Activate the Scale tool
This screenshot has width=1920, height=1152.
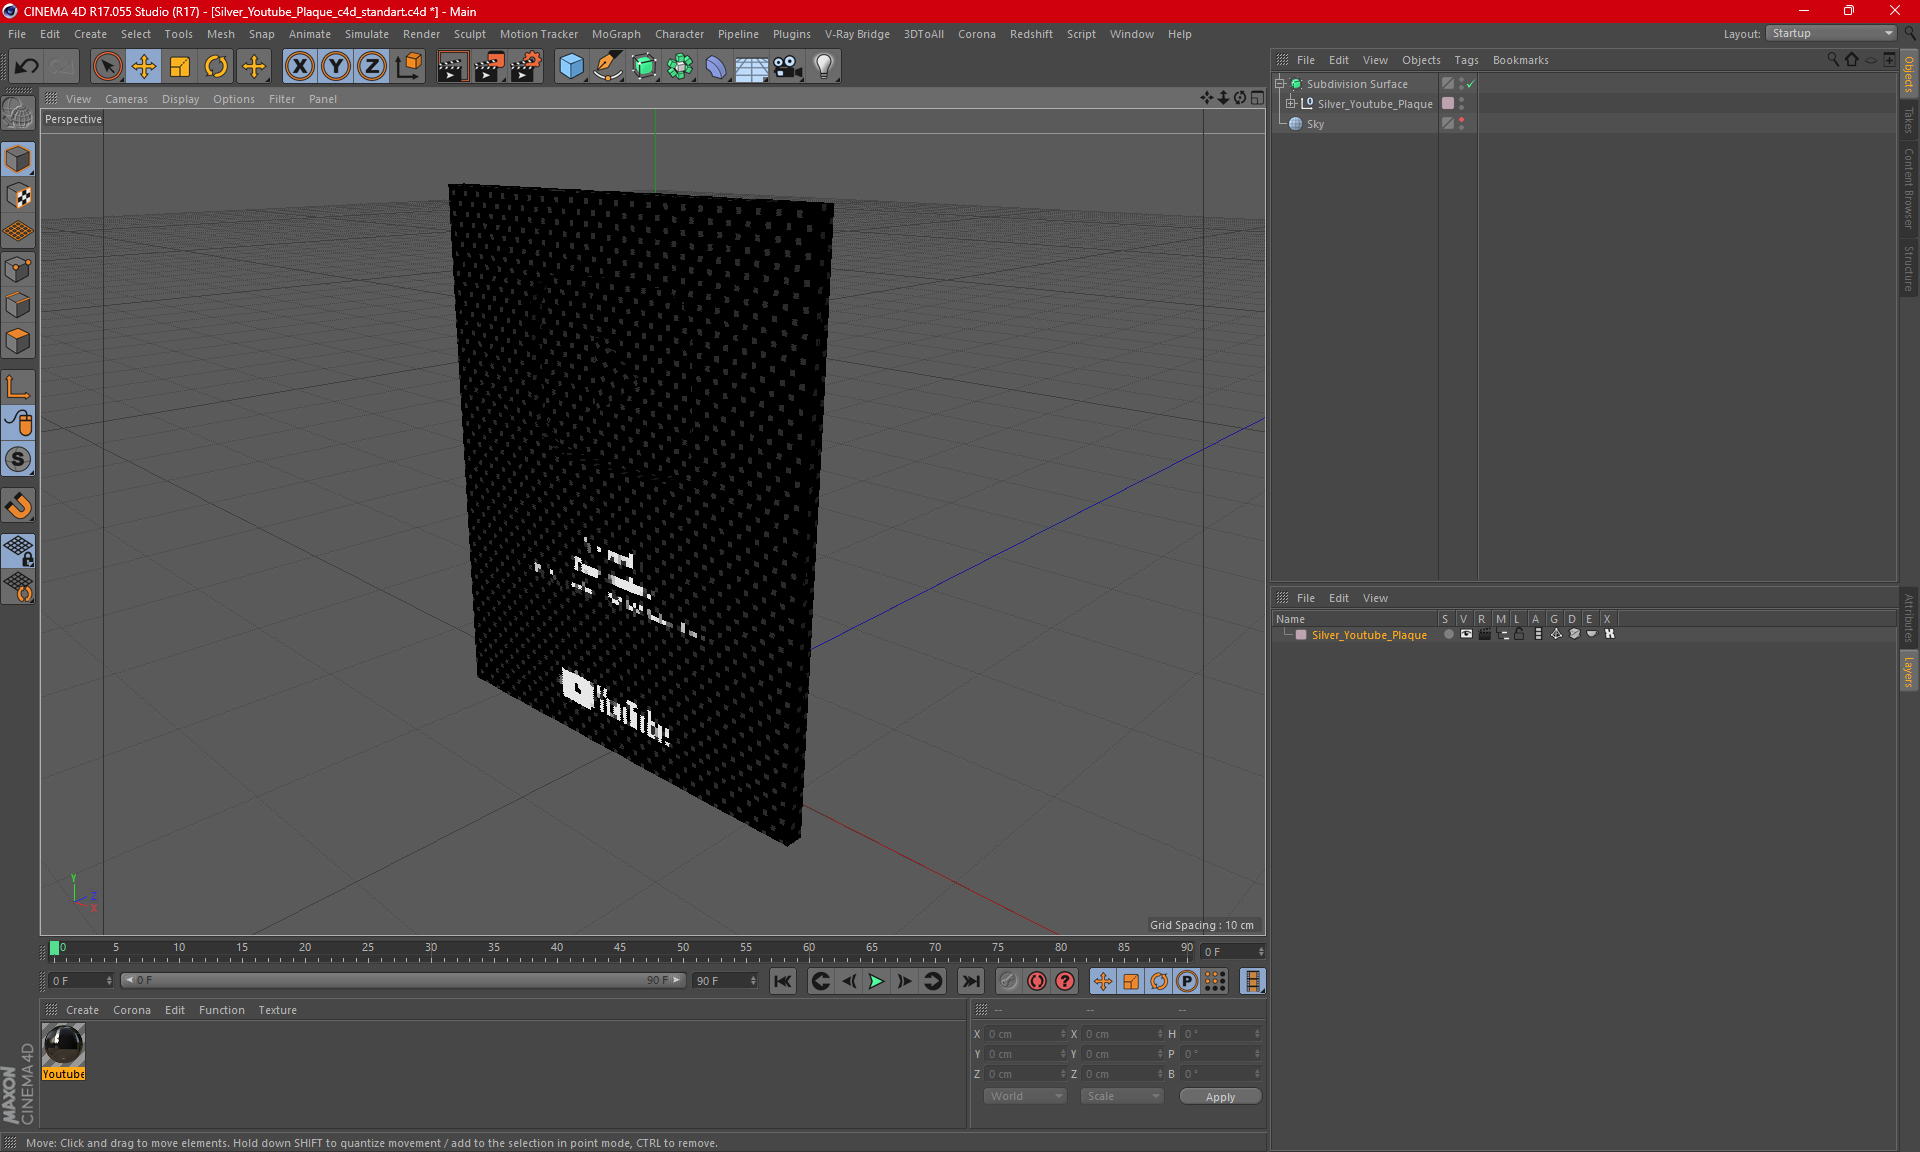[180, 66]
